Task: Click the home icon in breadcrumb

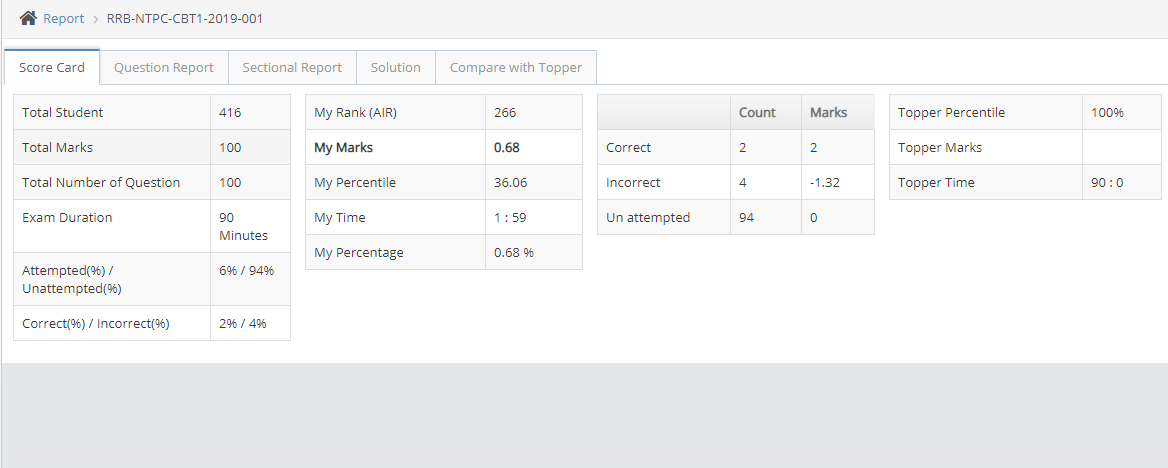Action: click(x=28, y=18)
